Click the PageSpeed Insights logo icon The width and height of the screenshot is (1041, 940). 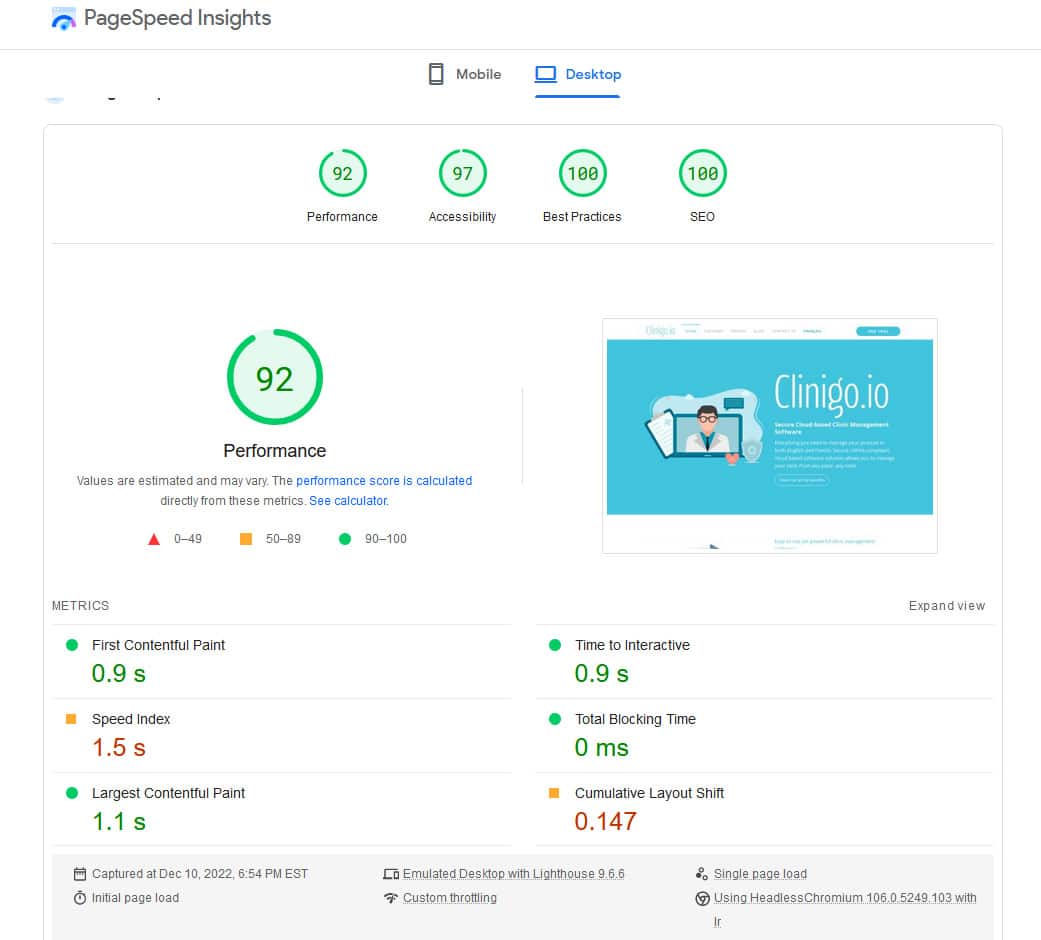(x=63, y=19)
